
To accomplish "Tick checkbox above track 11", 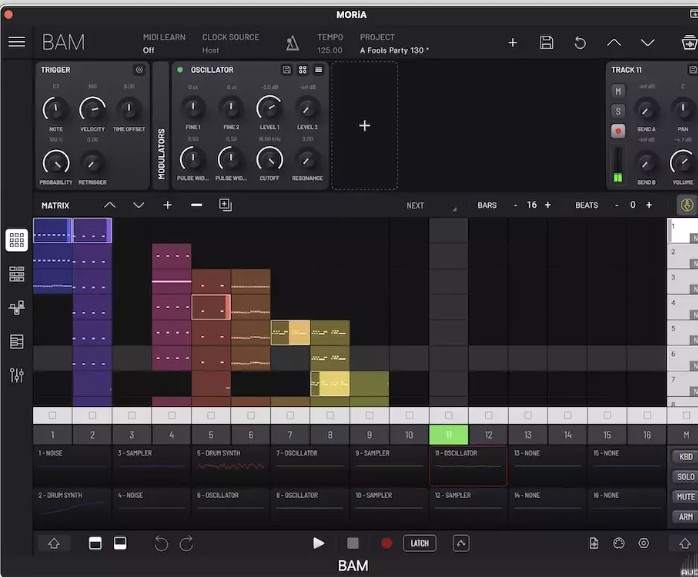I will [449, 415].
